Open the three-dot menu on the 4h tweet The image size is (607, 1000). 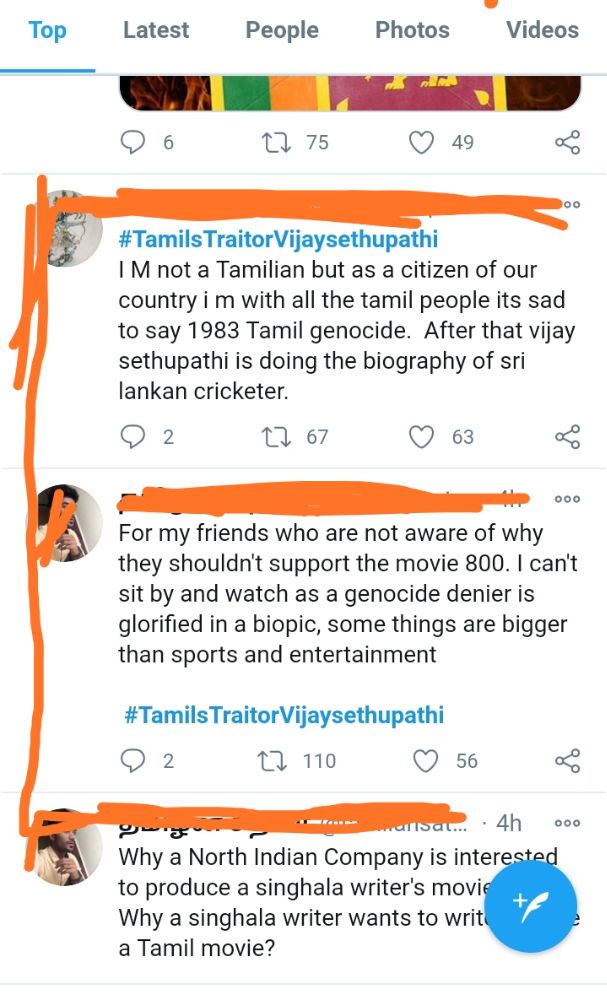coord(568,823)
